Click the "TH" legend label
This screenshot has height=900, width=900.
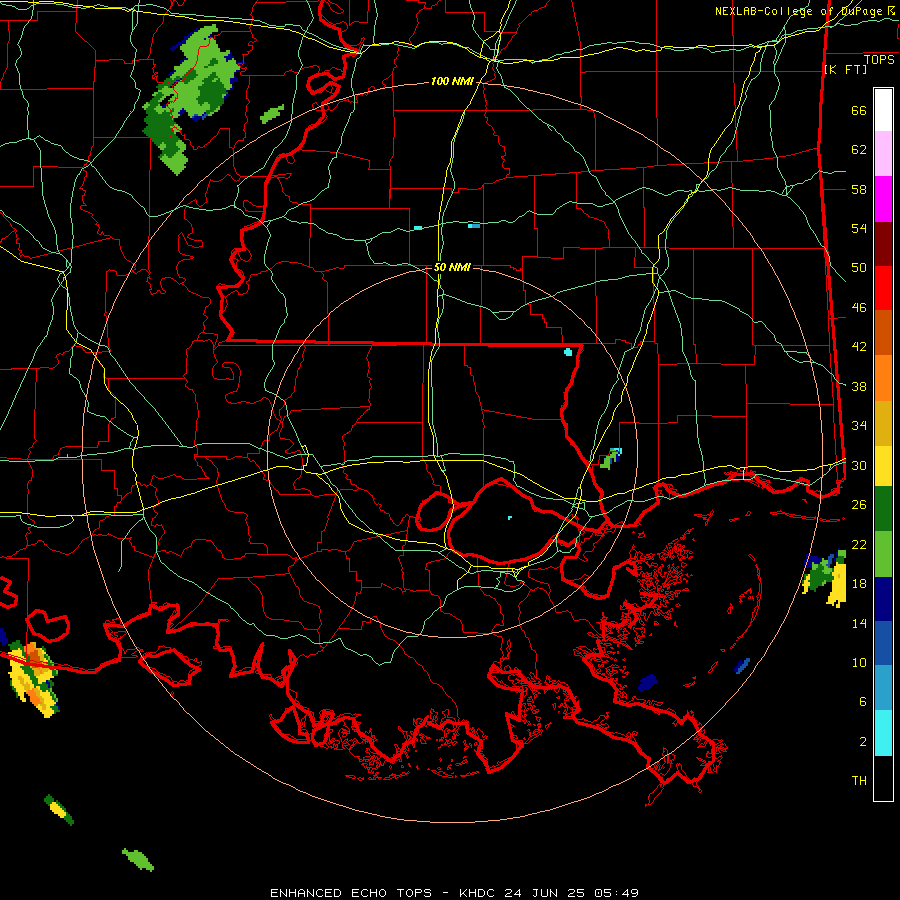pos(859,781)
